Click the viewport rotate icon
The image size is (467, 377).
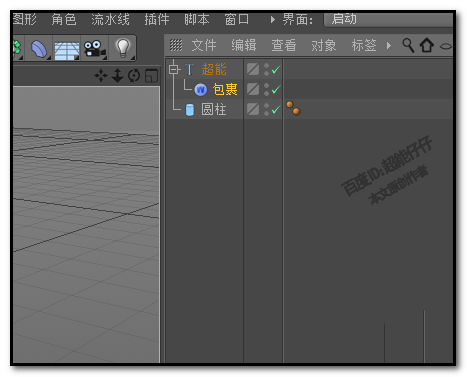point(134,76)
